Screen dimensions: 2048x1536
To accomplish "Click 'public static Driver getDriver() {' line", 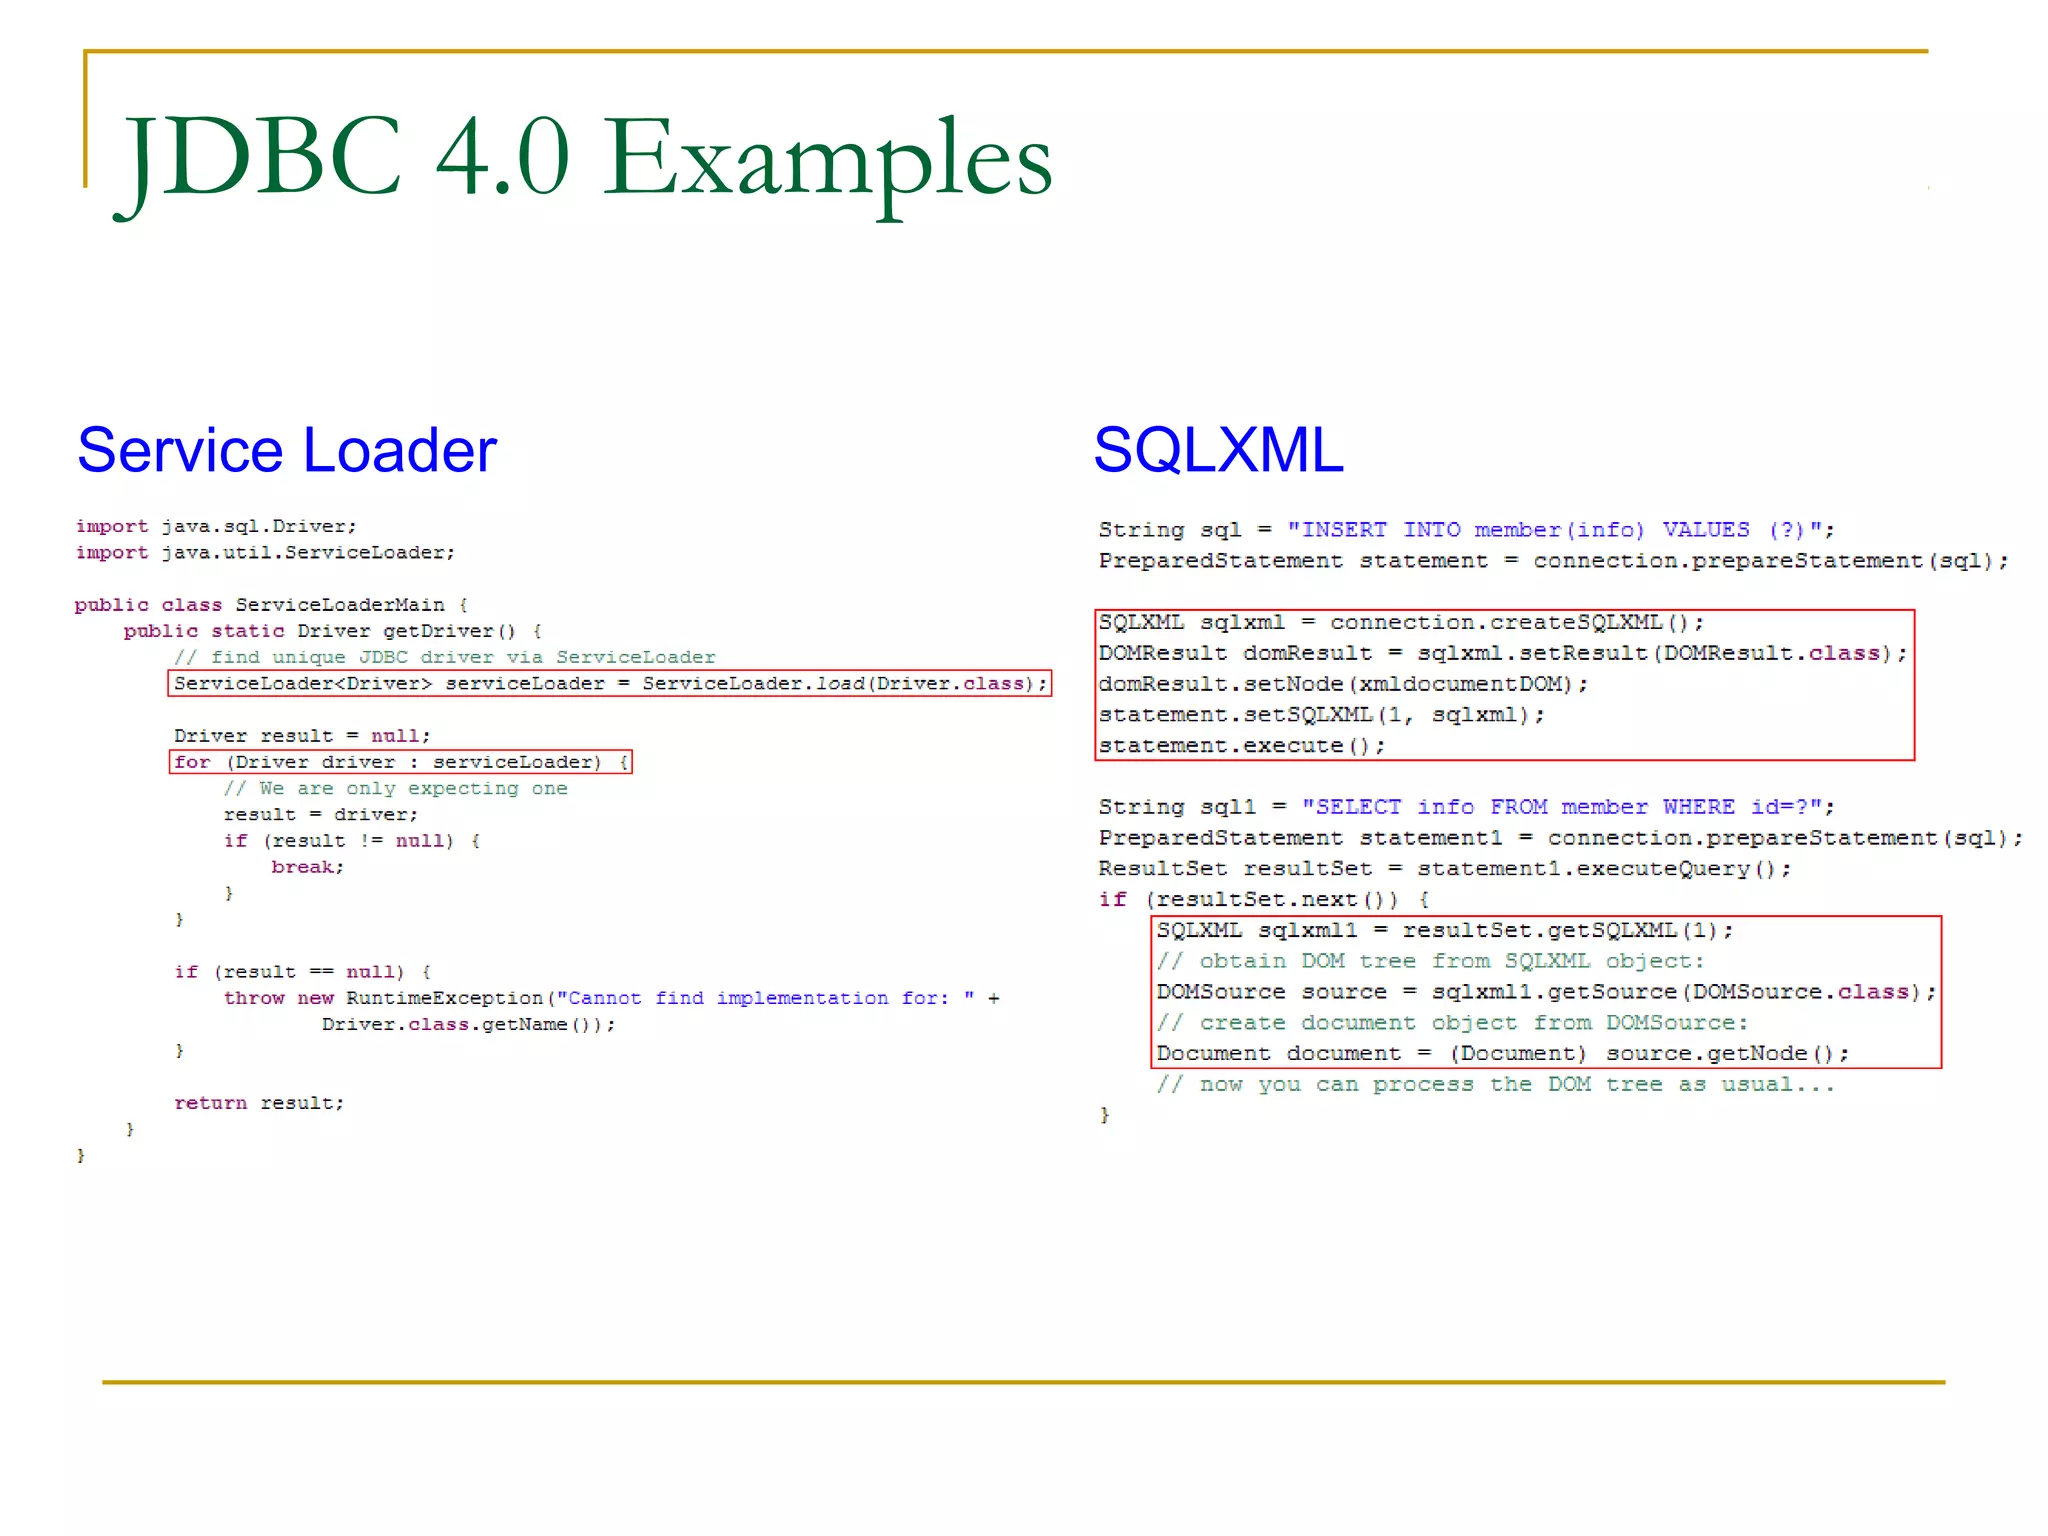I will [333, 631].
